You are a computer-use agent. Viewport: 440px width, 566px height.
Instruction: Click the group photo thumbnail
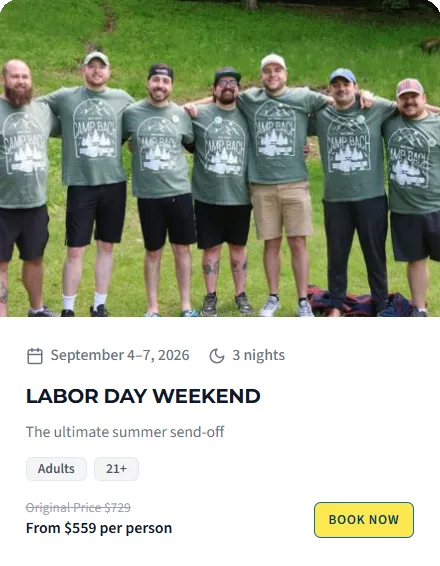pos(220,158)
